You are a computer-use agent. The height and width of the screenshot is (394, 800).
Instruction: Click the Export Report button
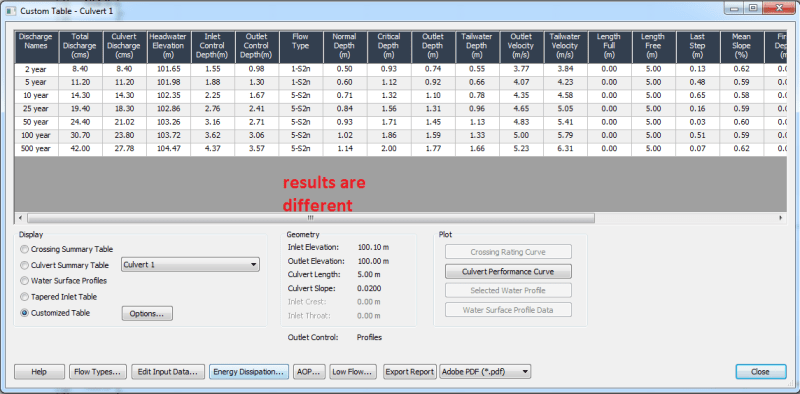(x=410, y=372)
